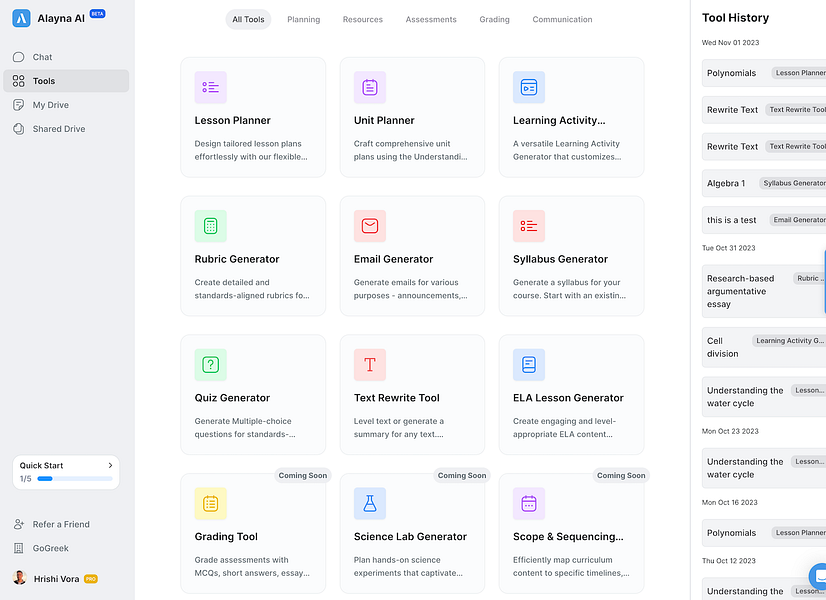Click the GoGreek building icon

click(x=18, y=548)
